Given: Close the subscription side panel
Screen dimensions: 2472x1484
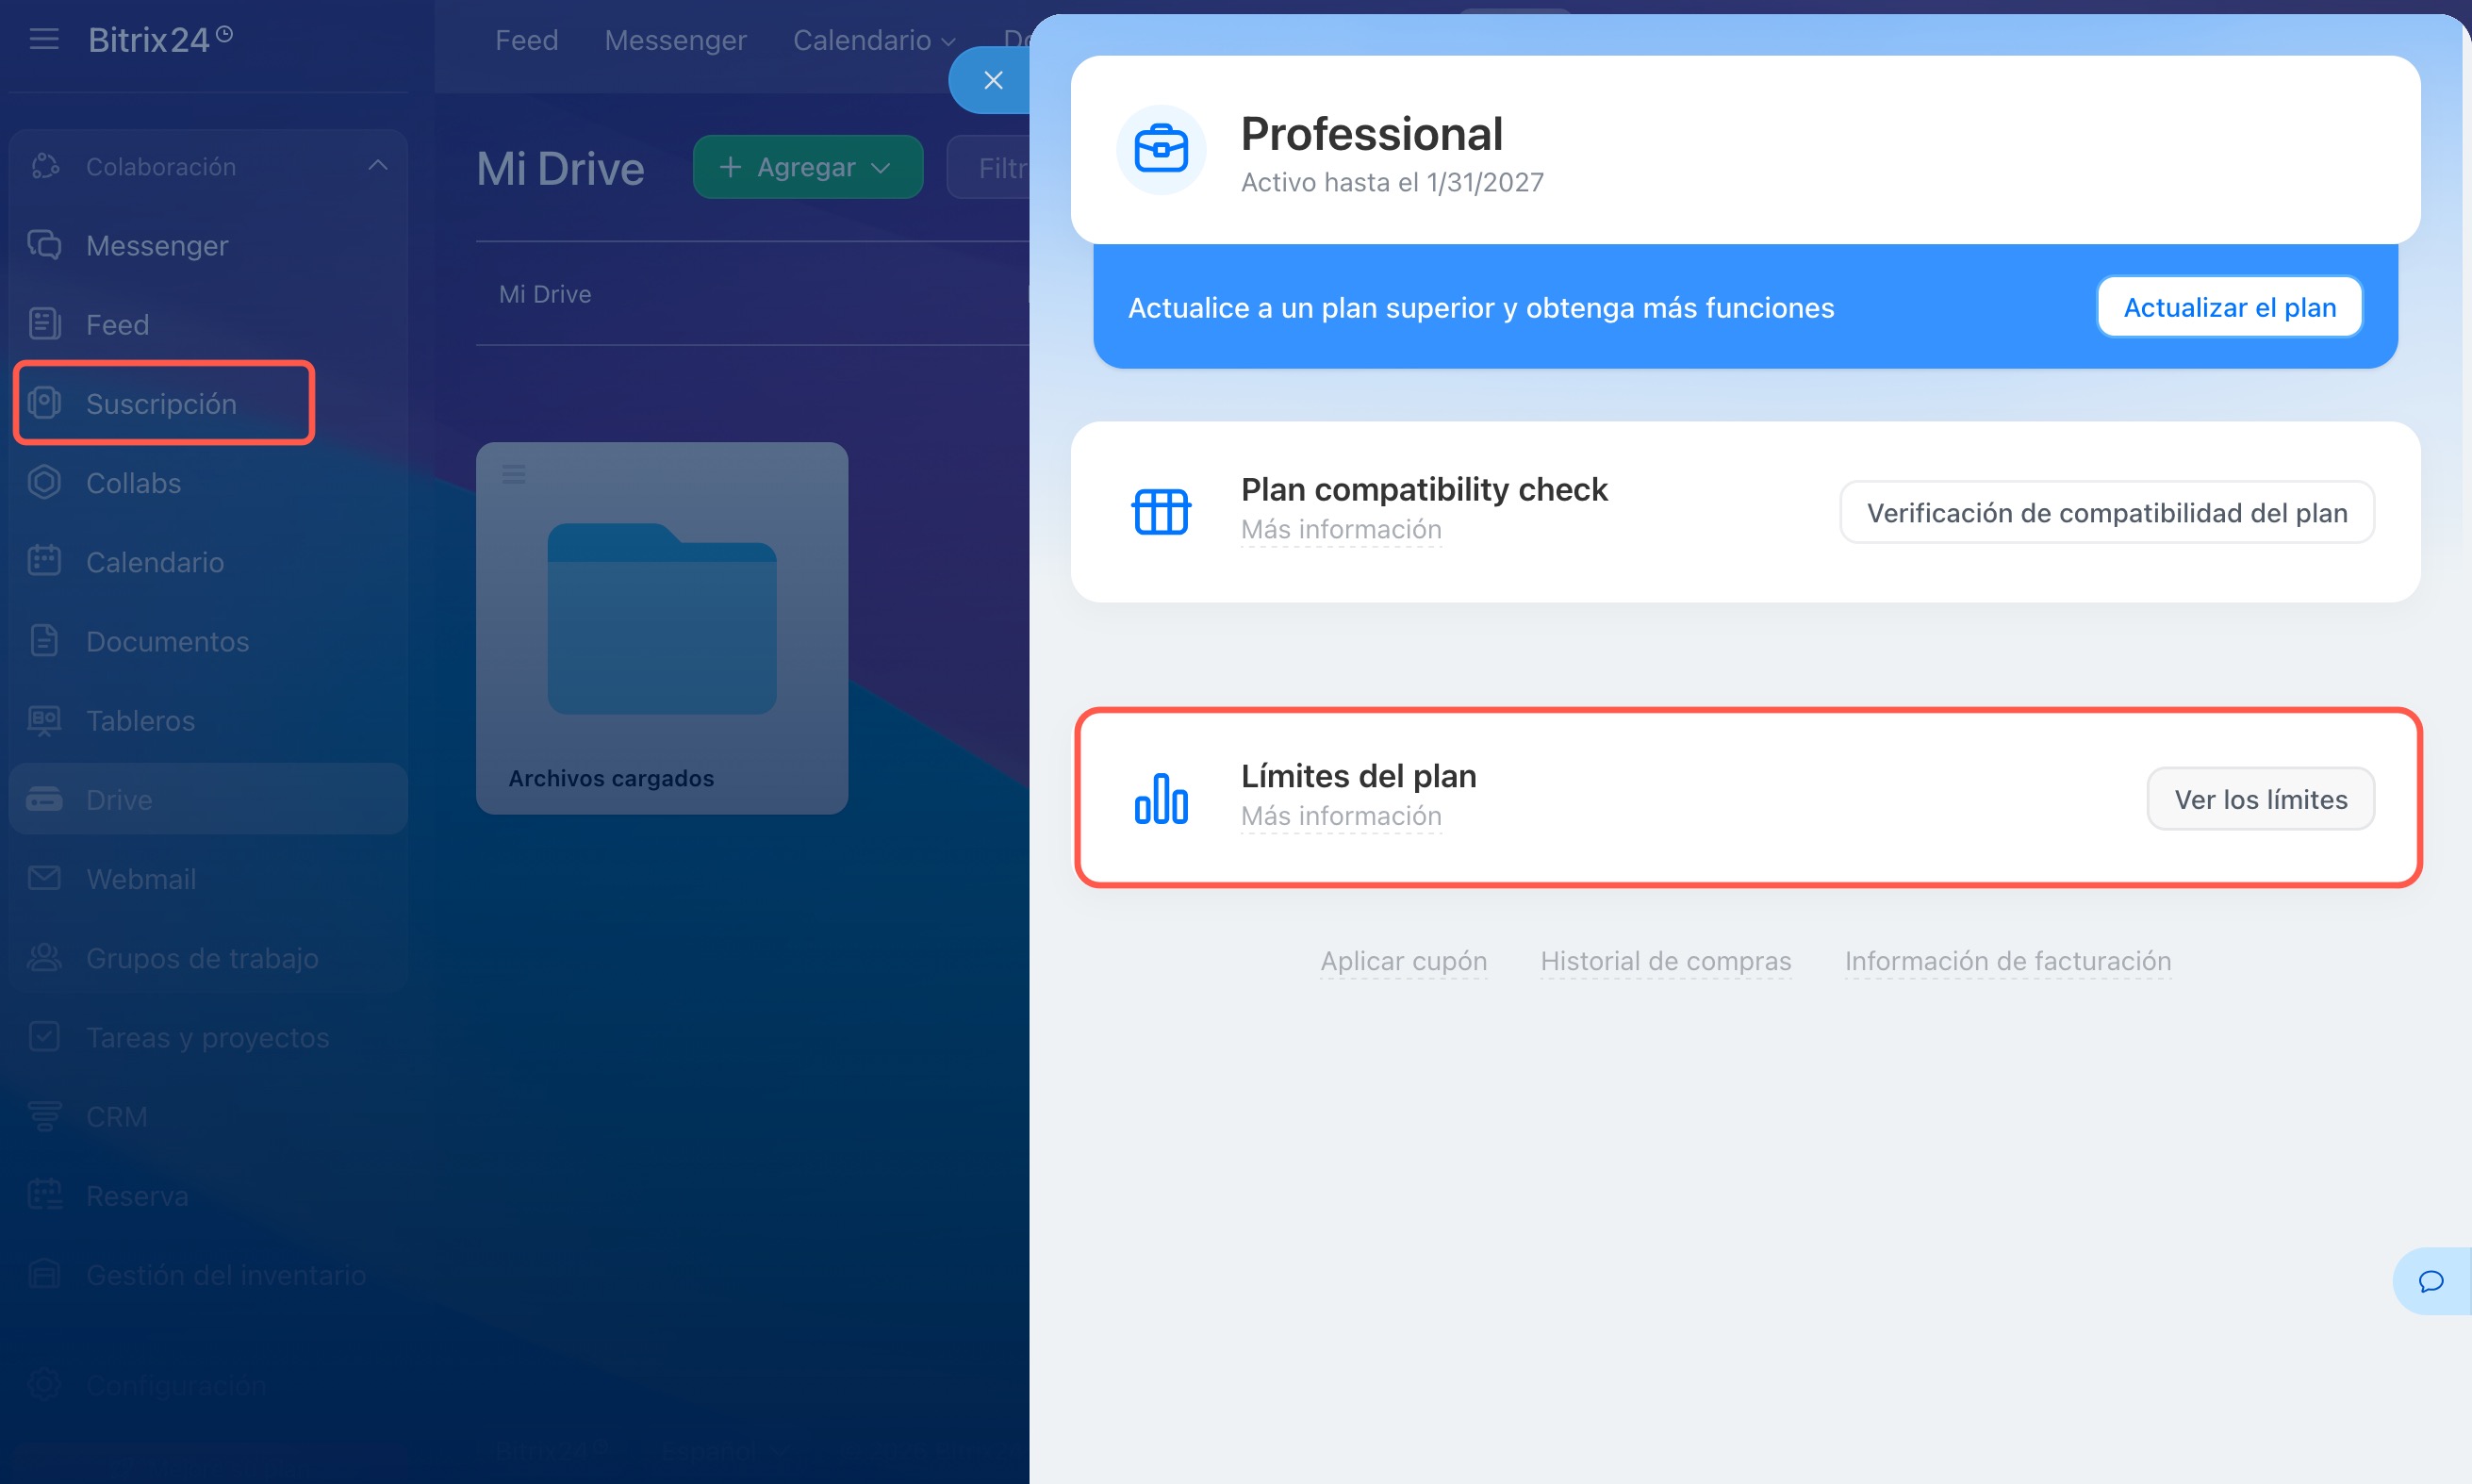Looking at the screenshot, I should click(992, 81).
